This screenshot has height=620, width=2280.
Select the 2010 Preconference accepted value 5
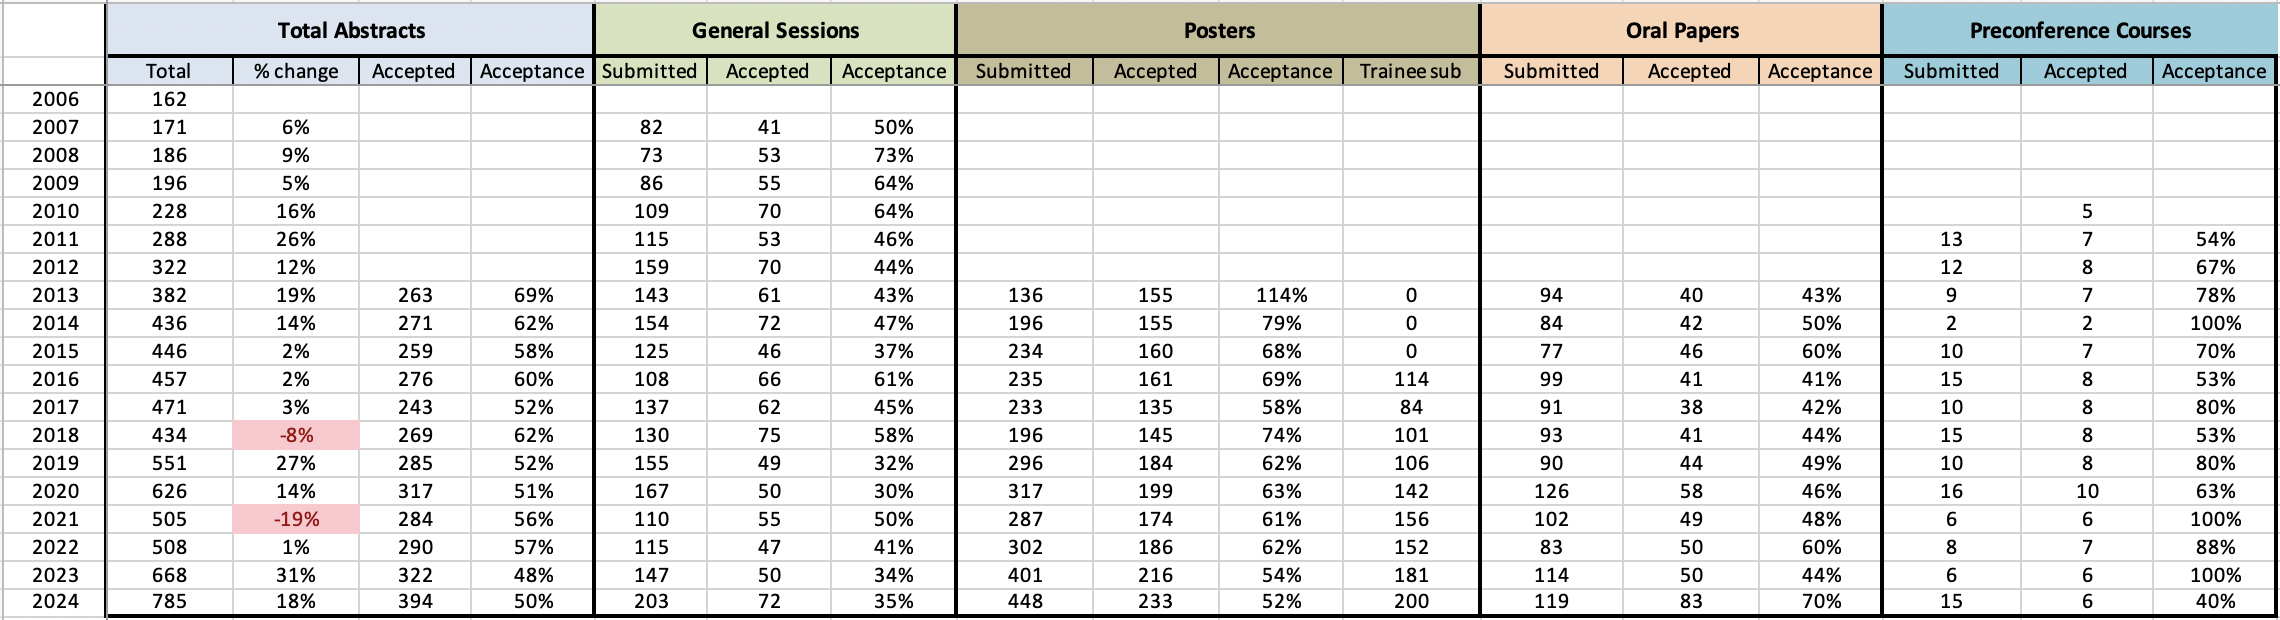pyautogui.click(x=2087, y=211)
